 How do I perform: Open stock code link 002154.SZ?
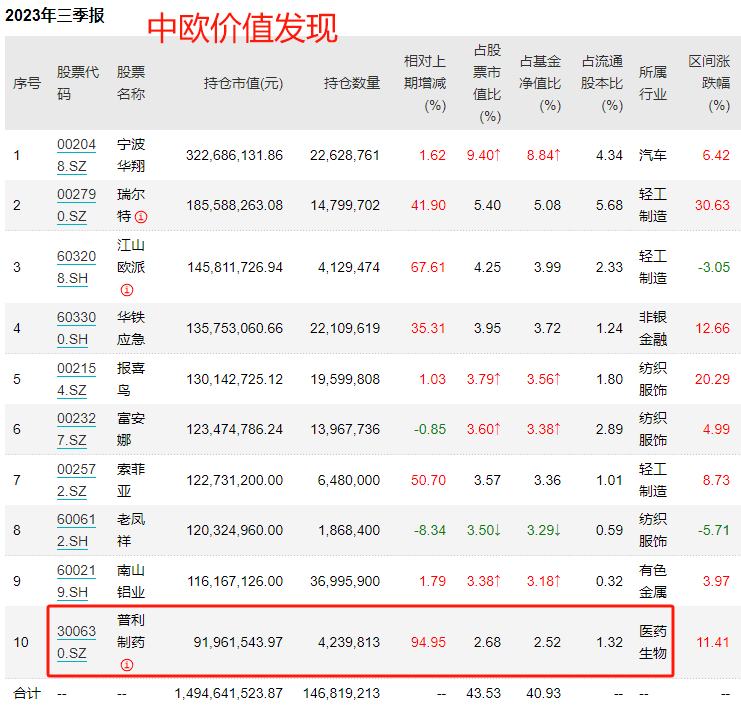pyautogui.click(x=76, y=379)
